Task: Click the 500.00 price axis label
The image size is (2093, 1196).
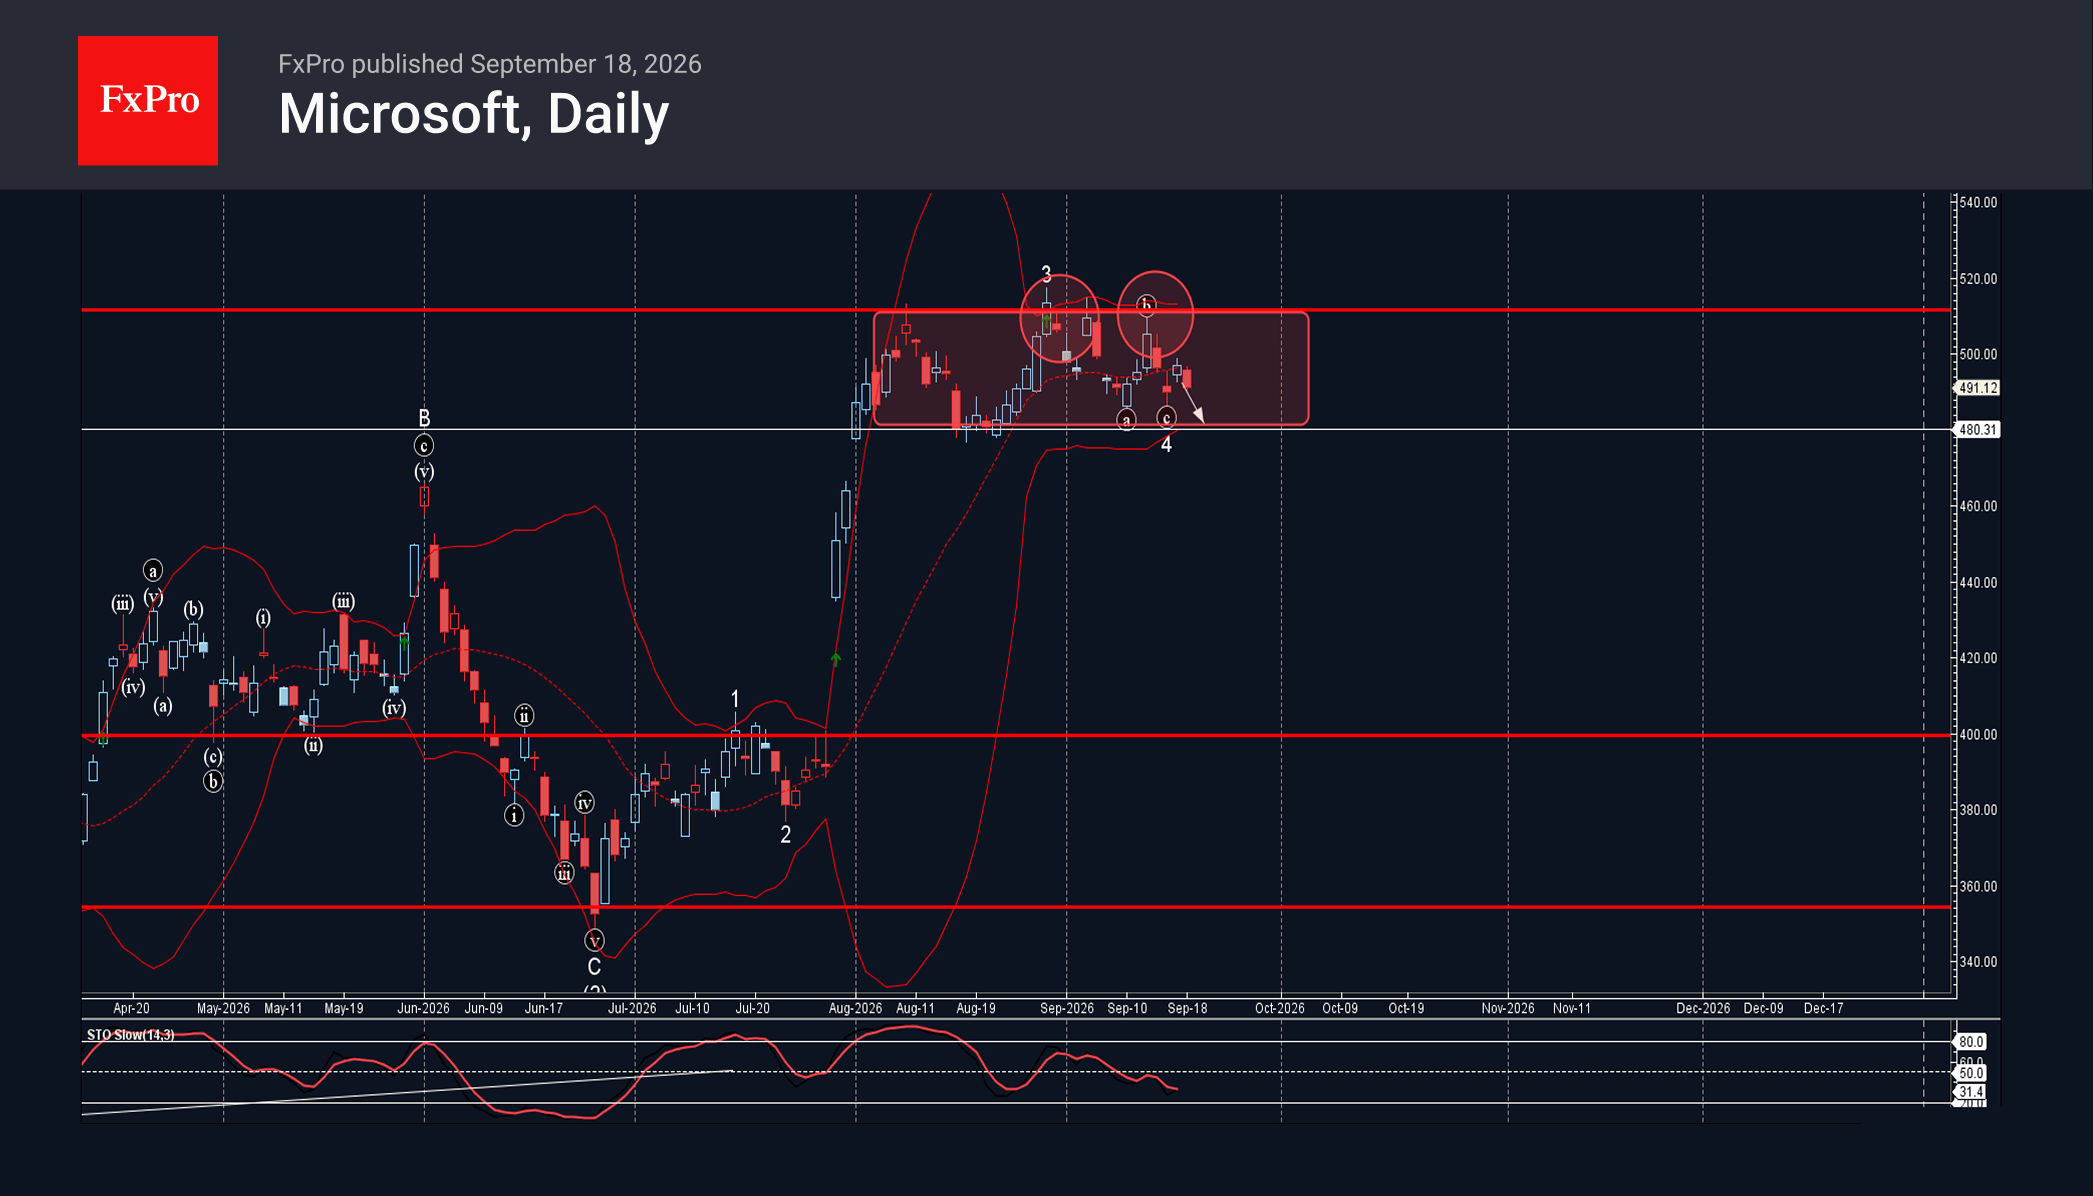Action: click(1978, 355)
